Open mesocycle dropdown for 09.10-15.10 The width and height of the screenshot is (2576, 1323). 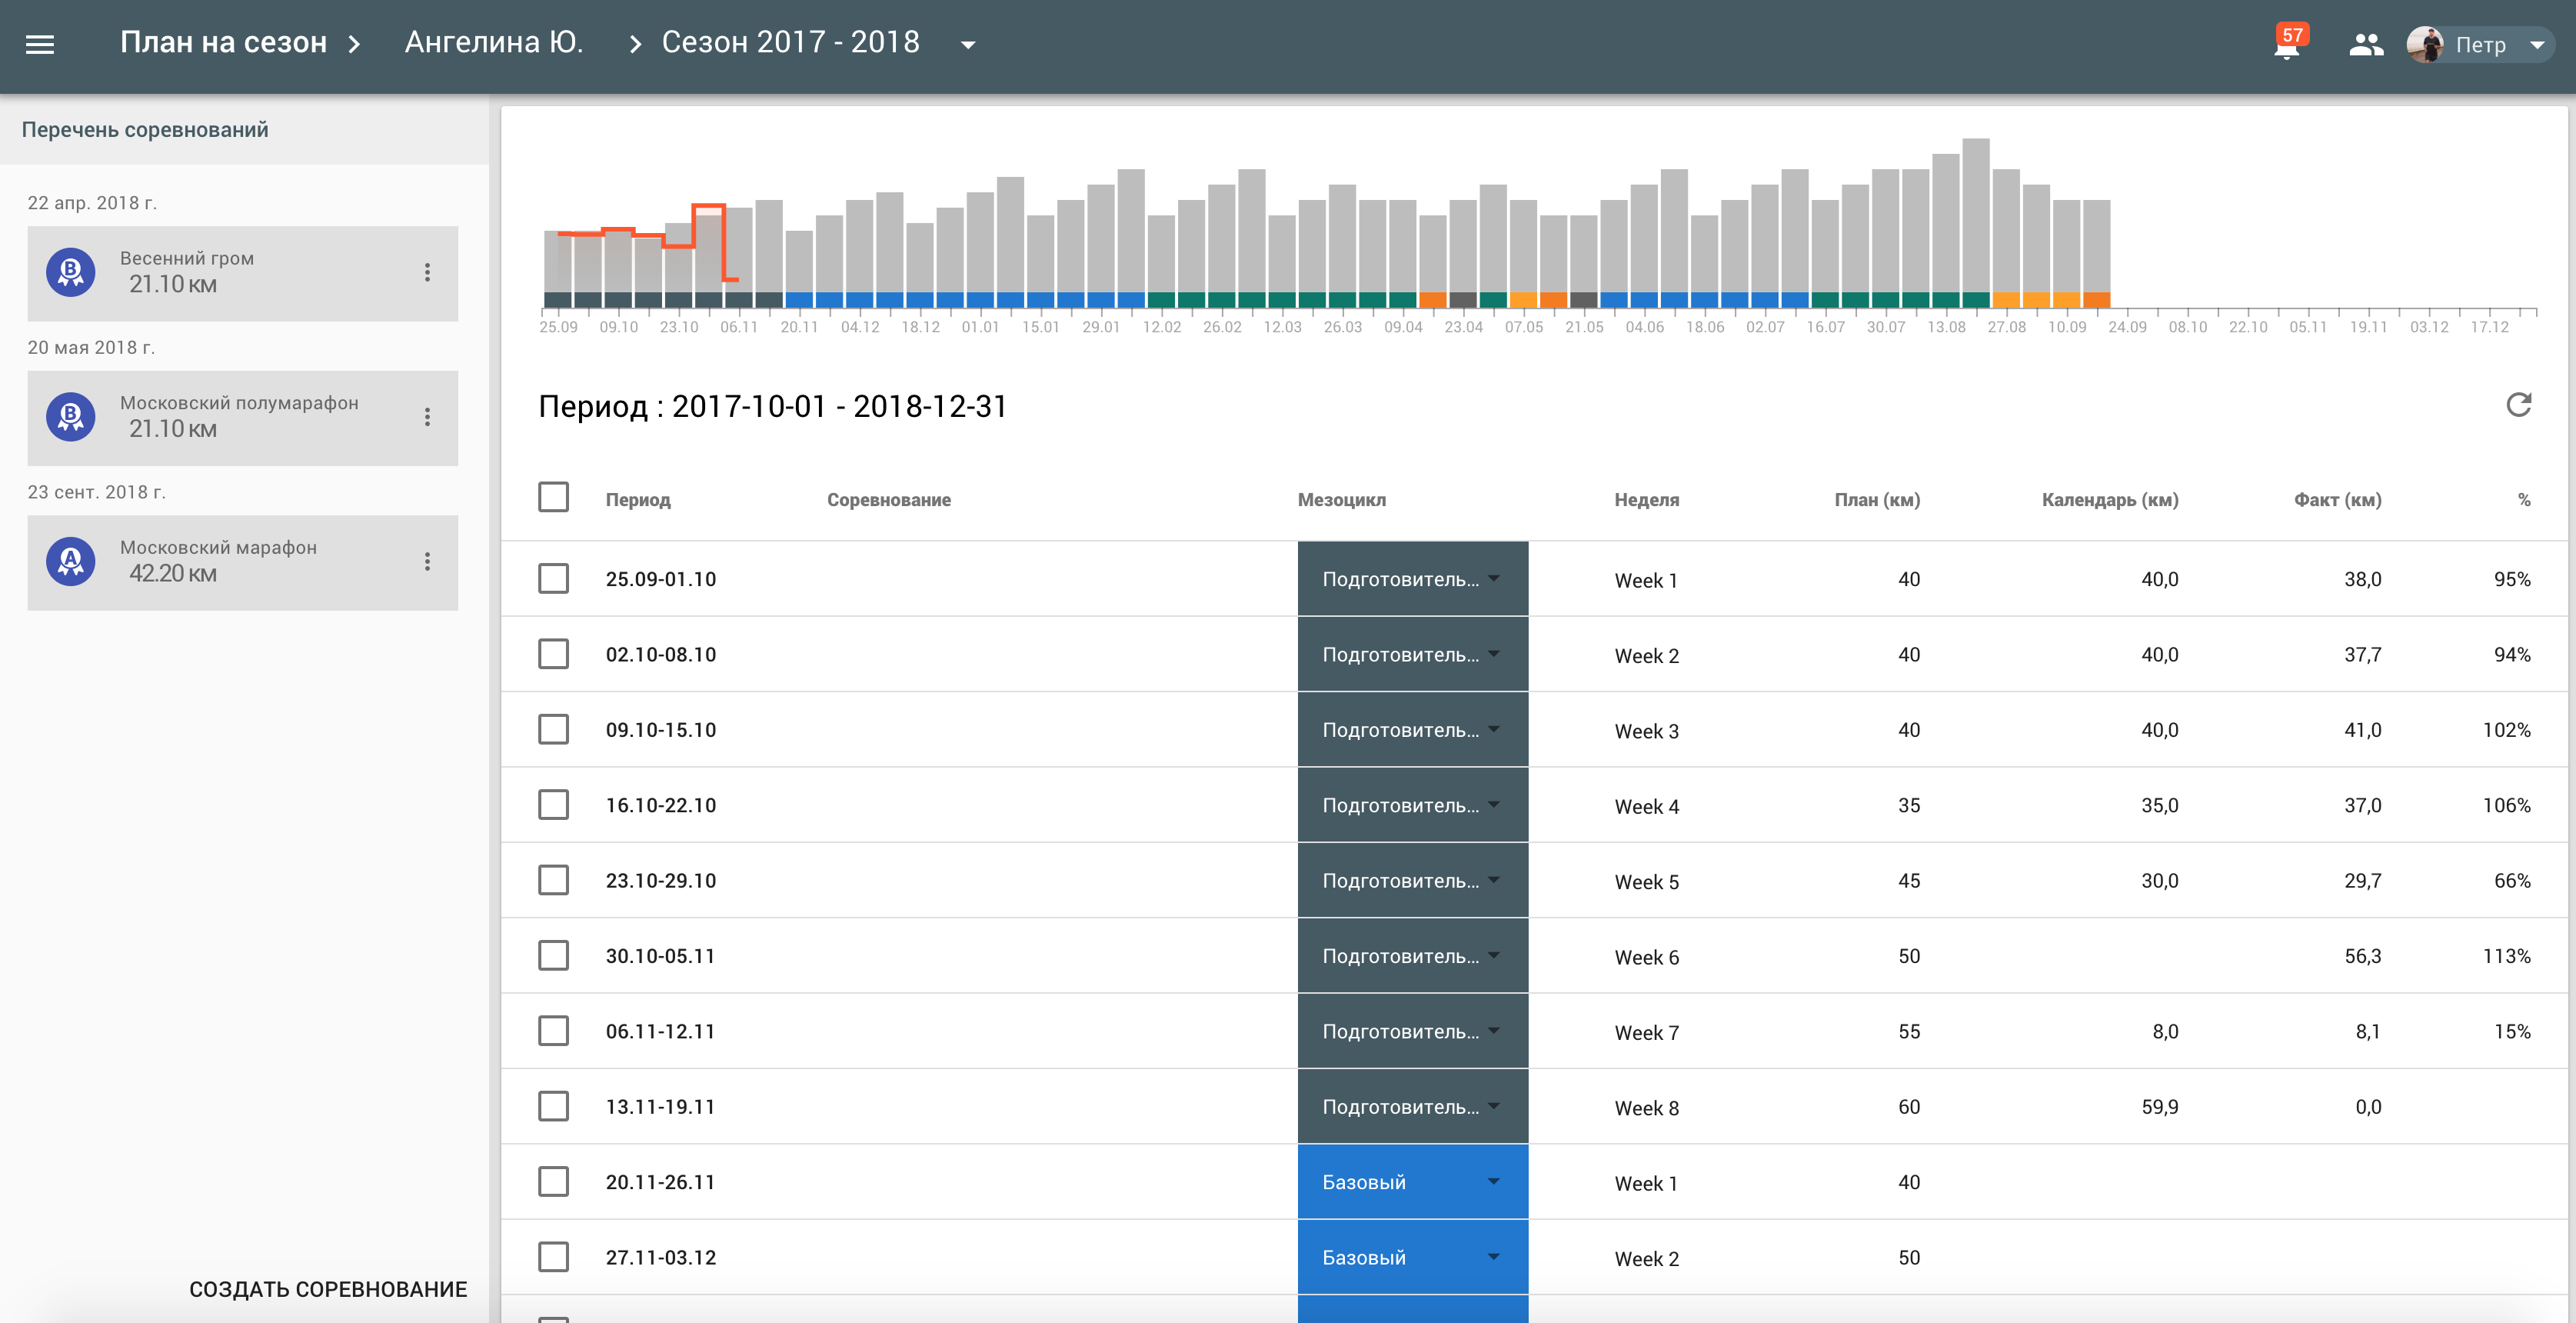click(x=1412, y=730)
